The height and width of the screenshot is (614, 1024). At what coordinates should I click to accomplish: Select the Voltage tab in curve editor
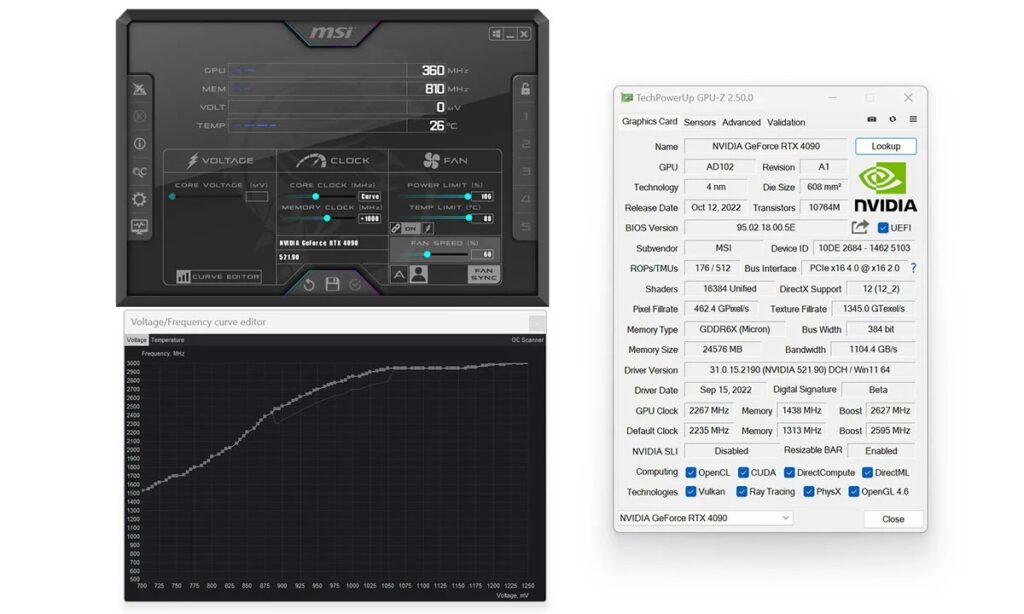136,340
